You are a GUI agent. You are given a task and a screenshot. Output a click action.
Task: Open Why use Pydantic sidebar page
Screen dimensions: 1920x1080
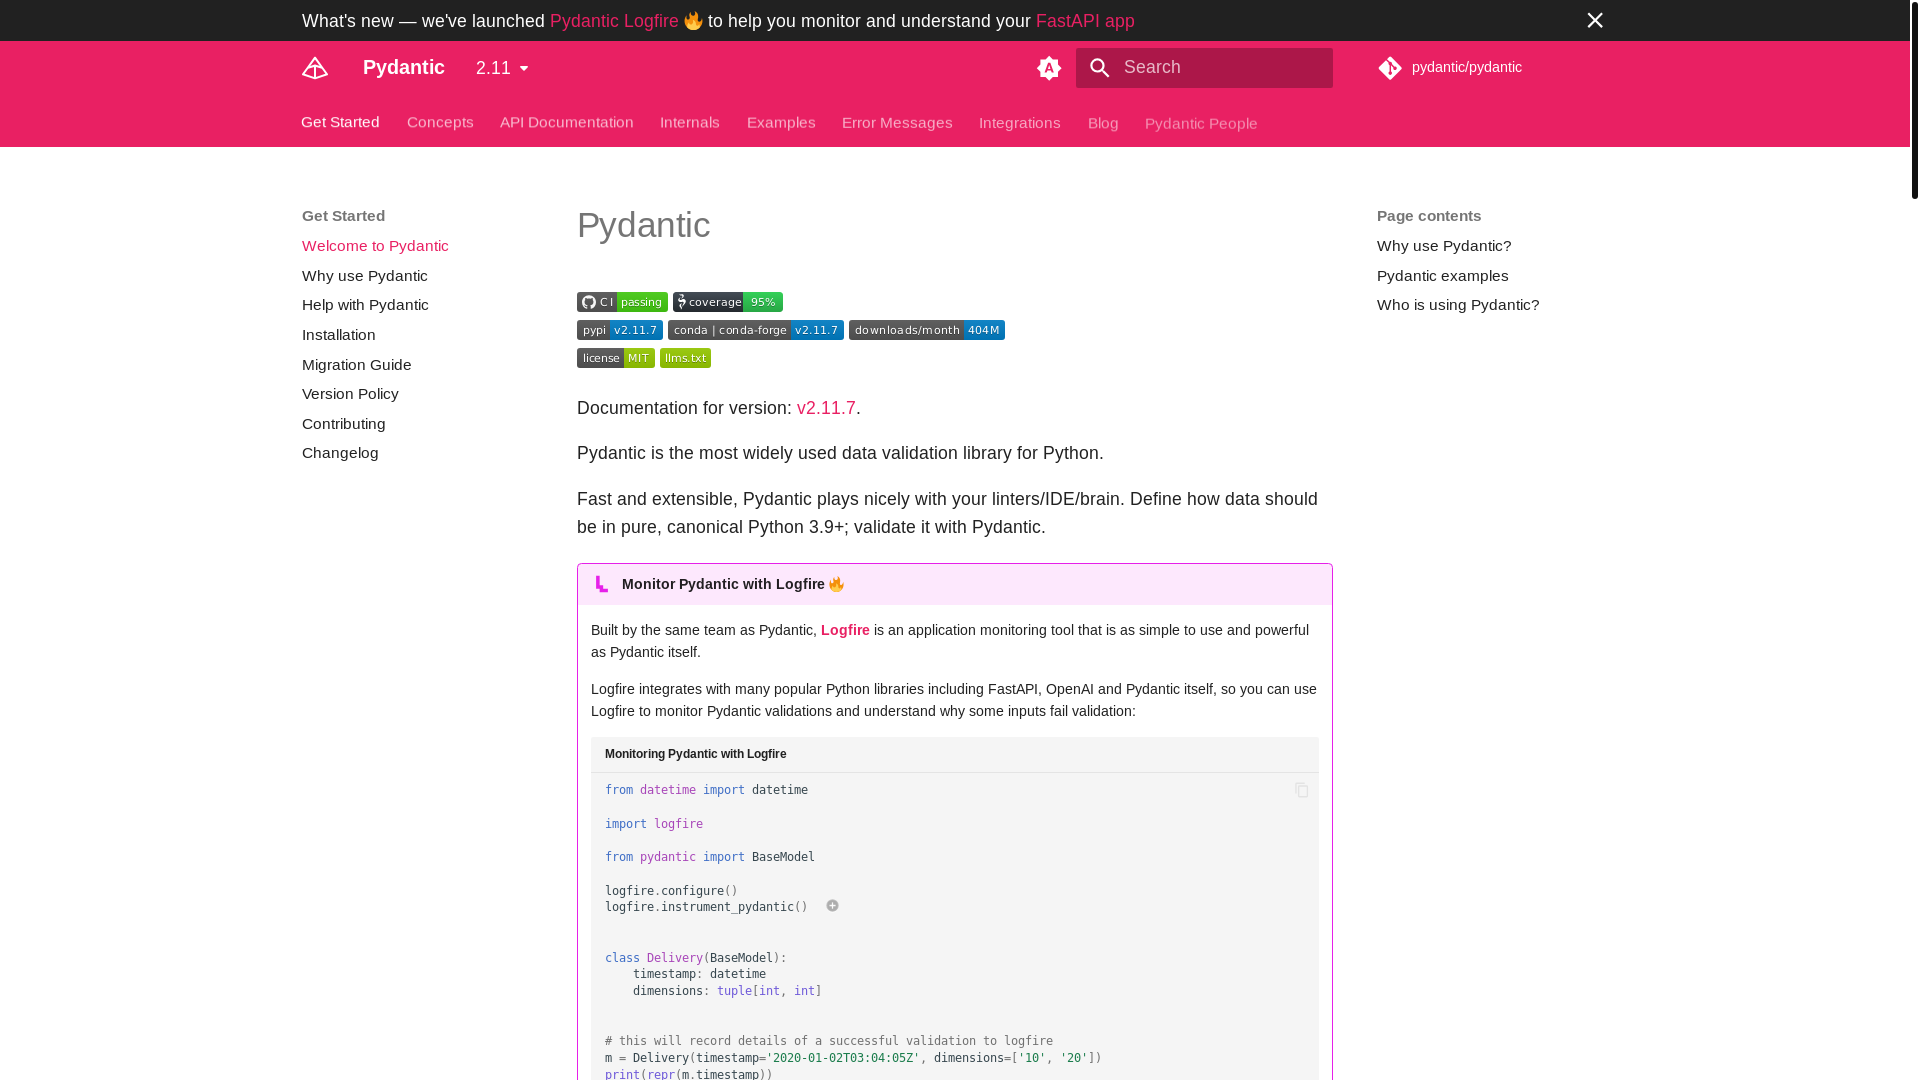(364, 276)
